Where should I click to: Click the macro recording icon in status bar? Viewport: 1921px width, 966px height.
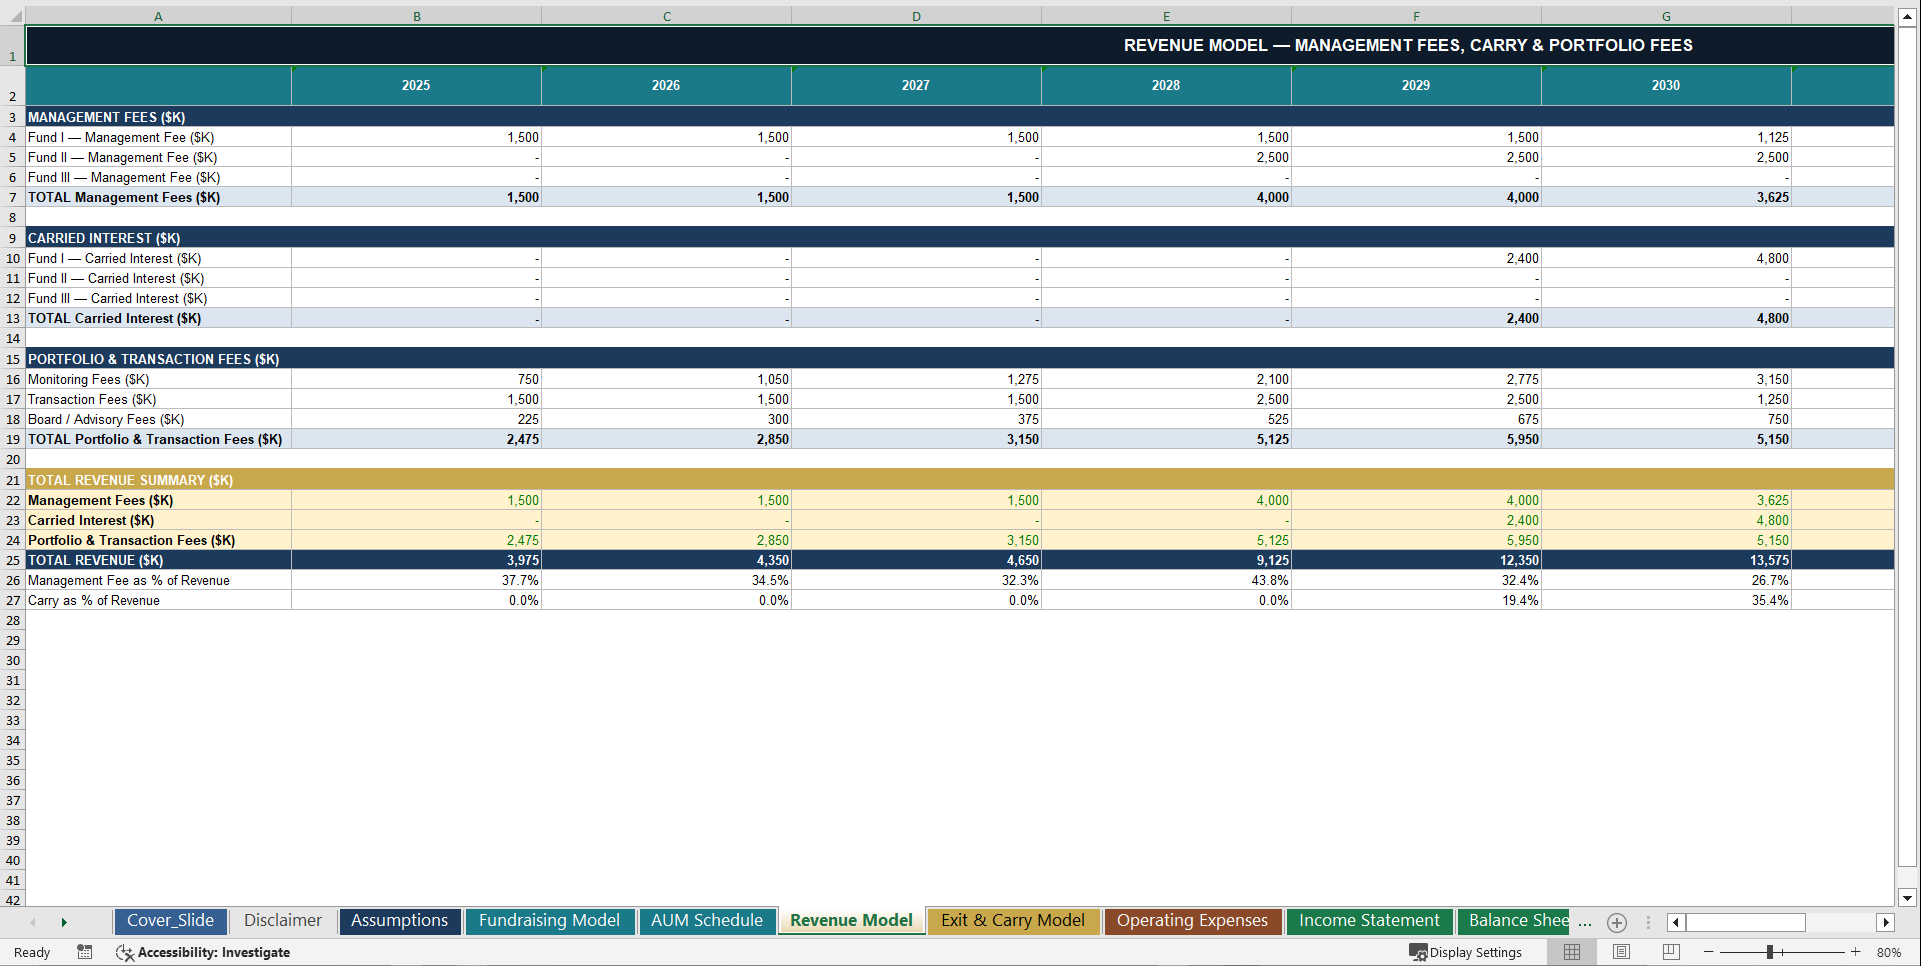click(x=85, y=952)
